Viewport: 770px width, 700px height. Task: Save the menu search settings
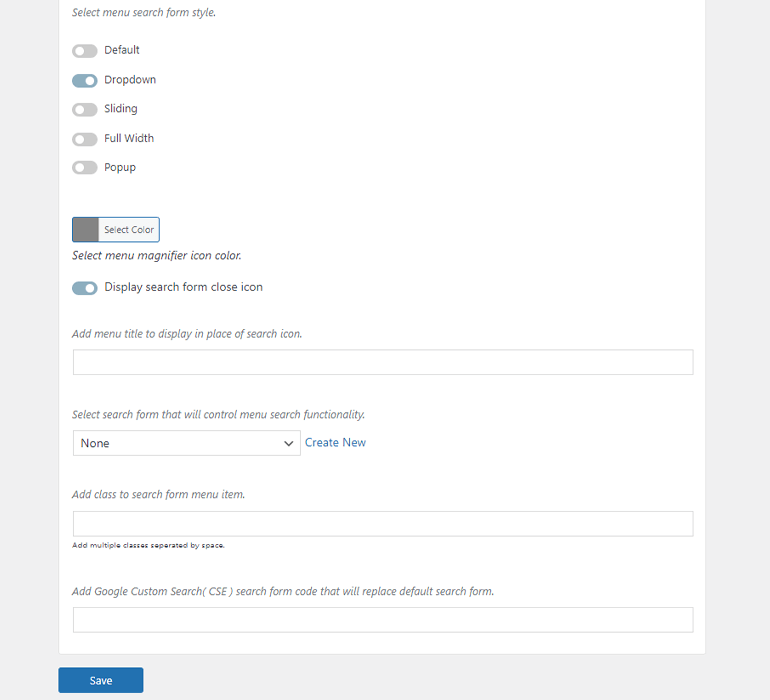coord(101,680)
